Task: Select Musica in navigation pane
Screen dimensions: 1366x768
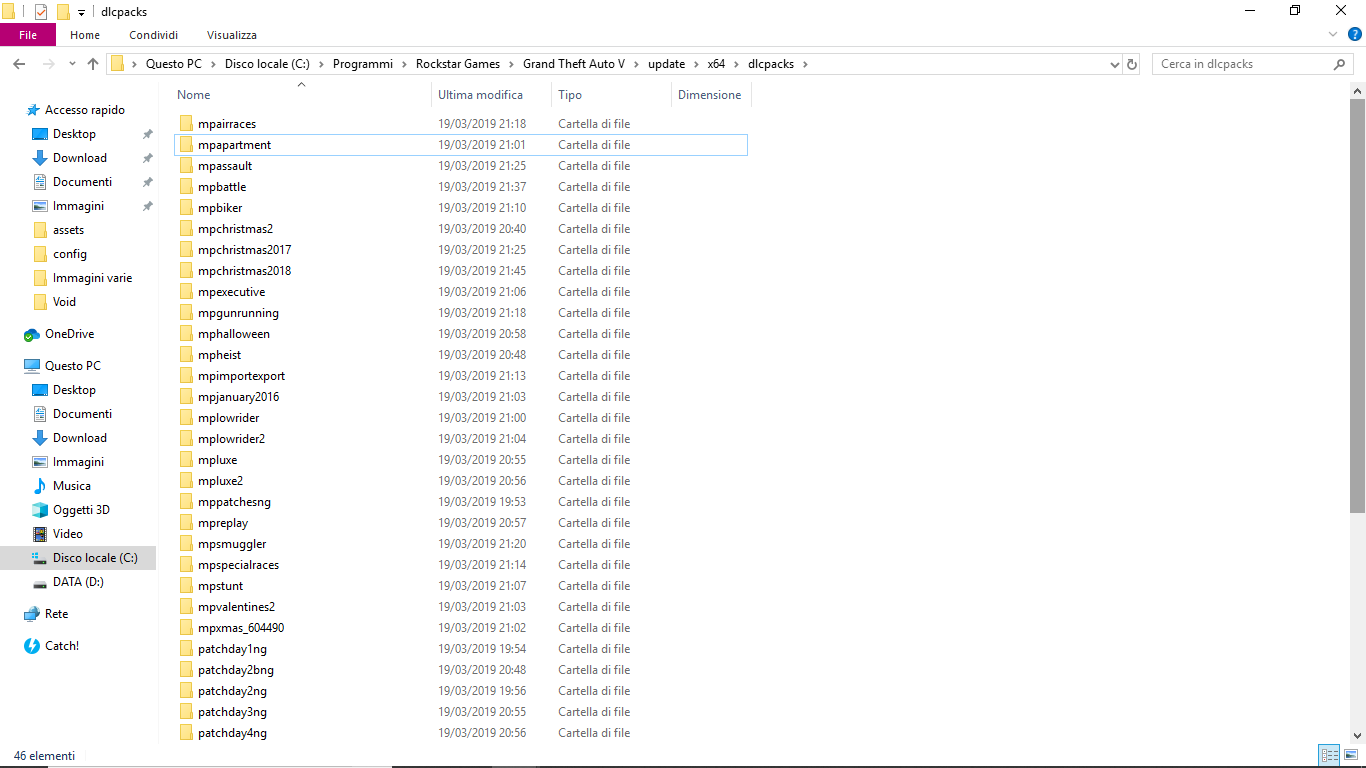Action: click(x=72, y=486)
